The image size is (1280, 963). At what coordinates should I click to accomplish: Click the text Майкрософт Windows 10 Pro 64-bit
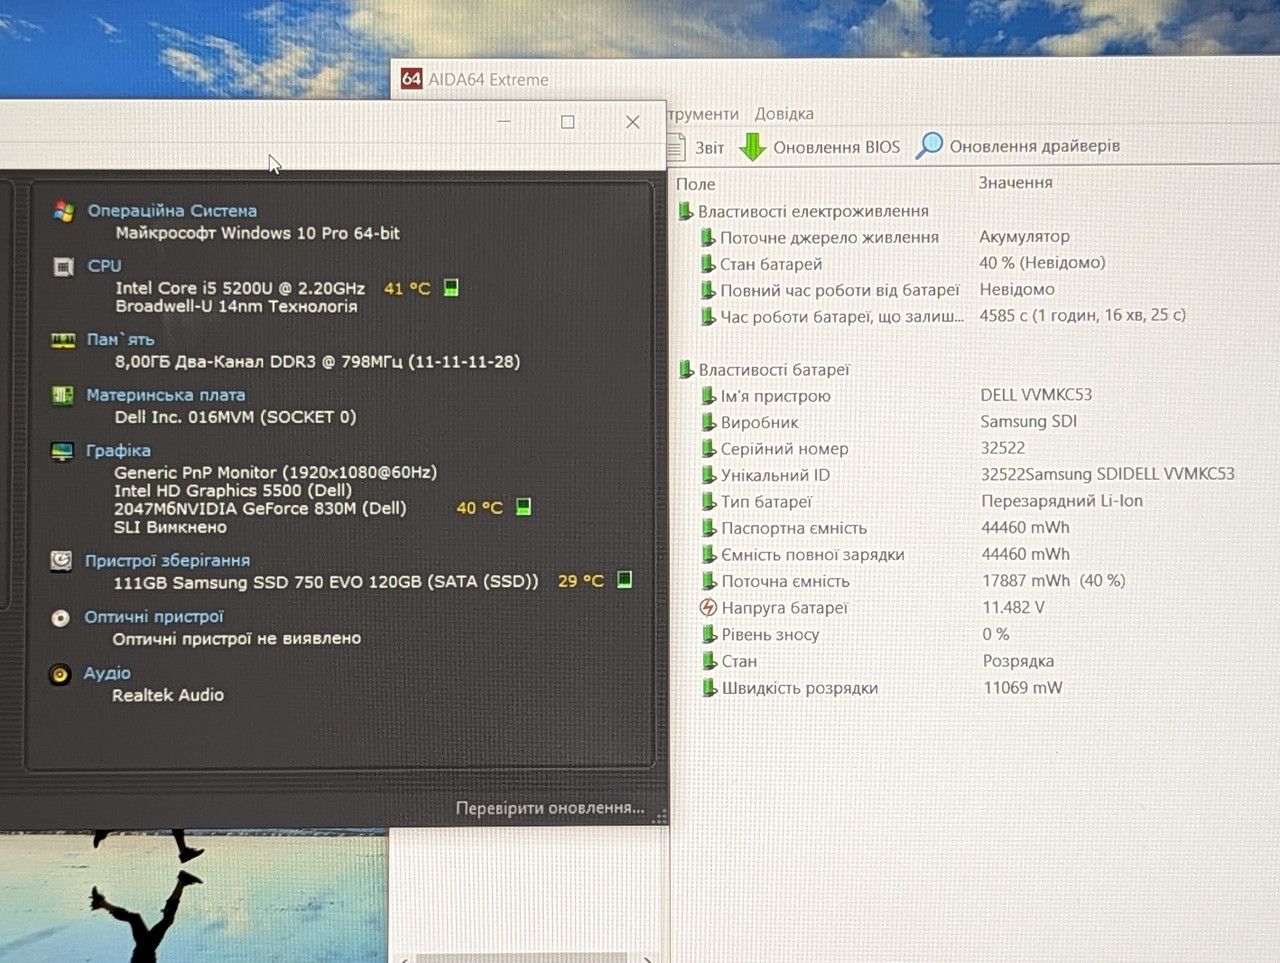coord(258,233)
